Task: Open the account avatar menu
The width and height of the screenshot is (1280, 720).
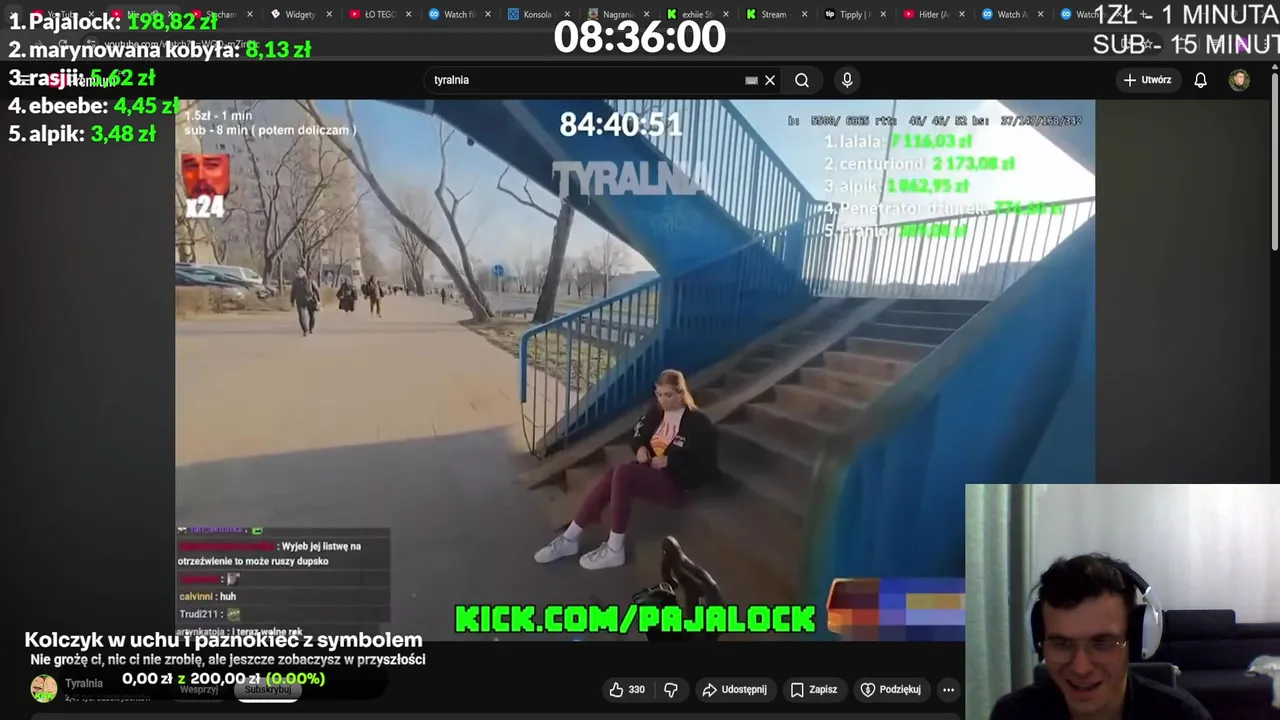Action: 1239,80
